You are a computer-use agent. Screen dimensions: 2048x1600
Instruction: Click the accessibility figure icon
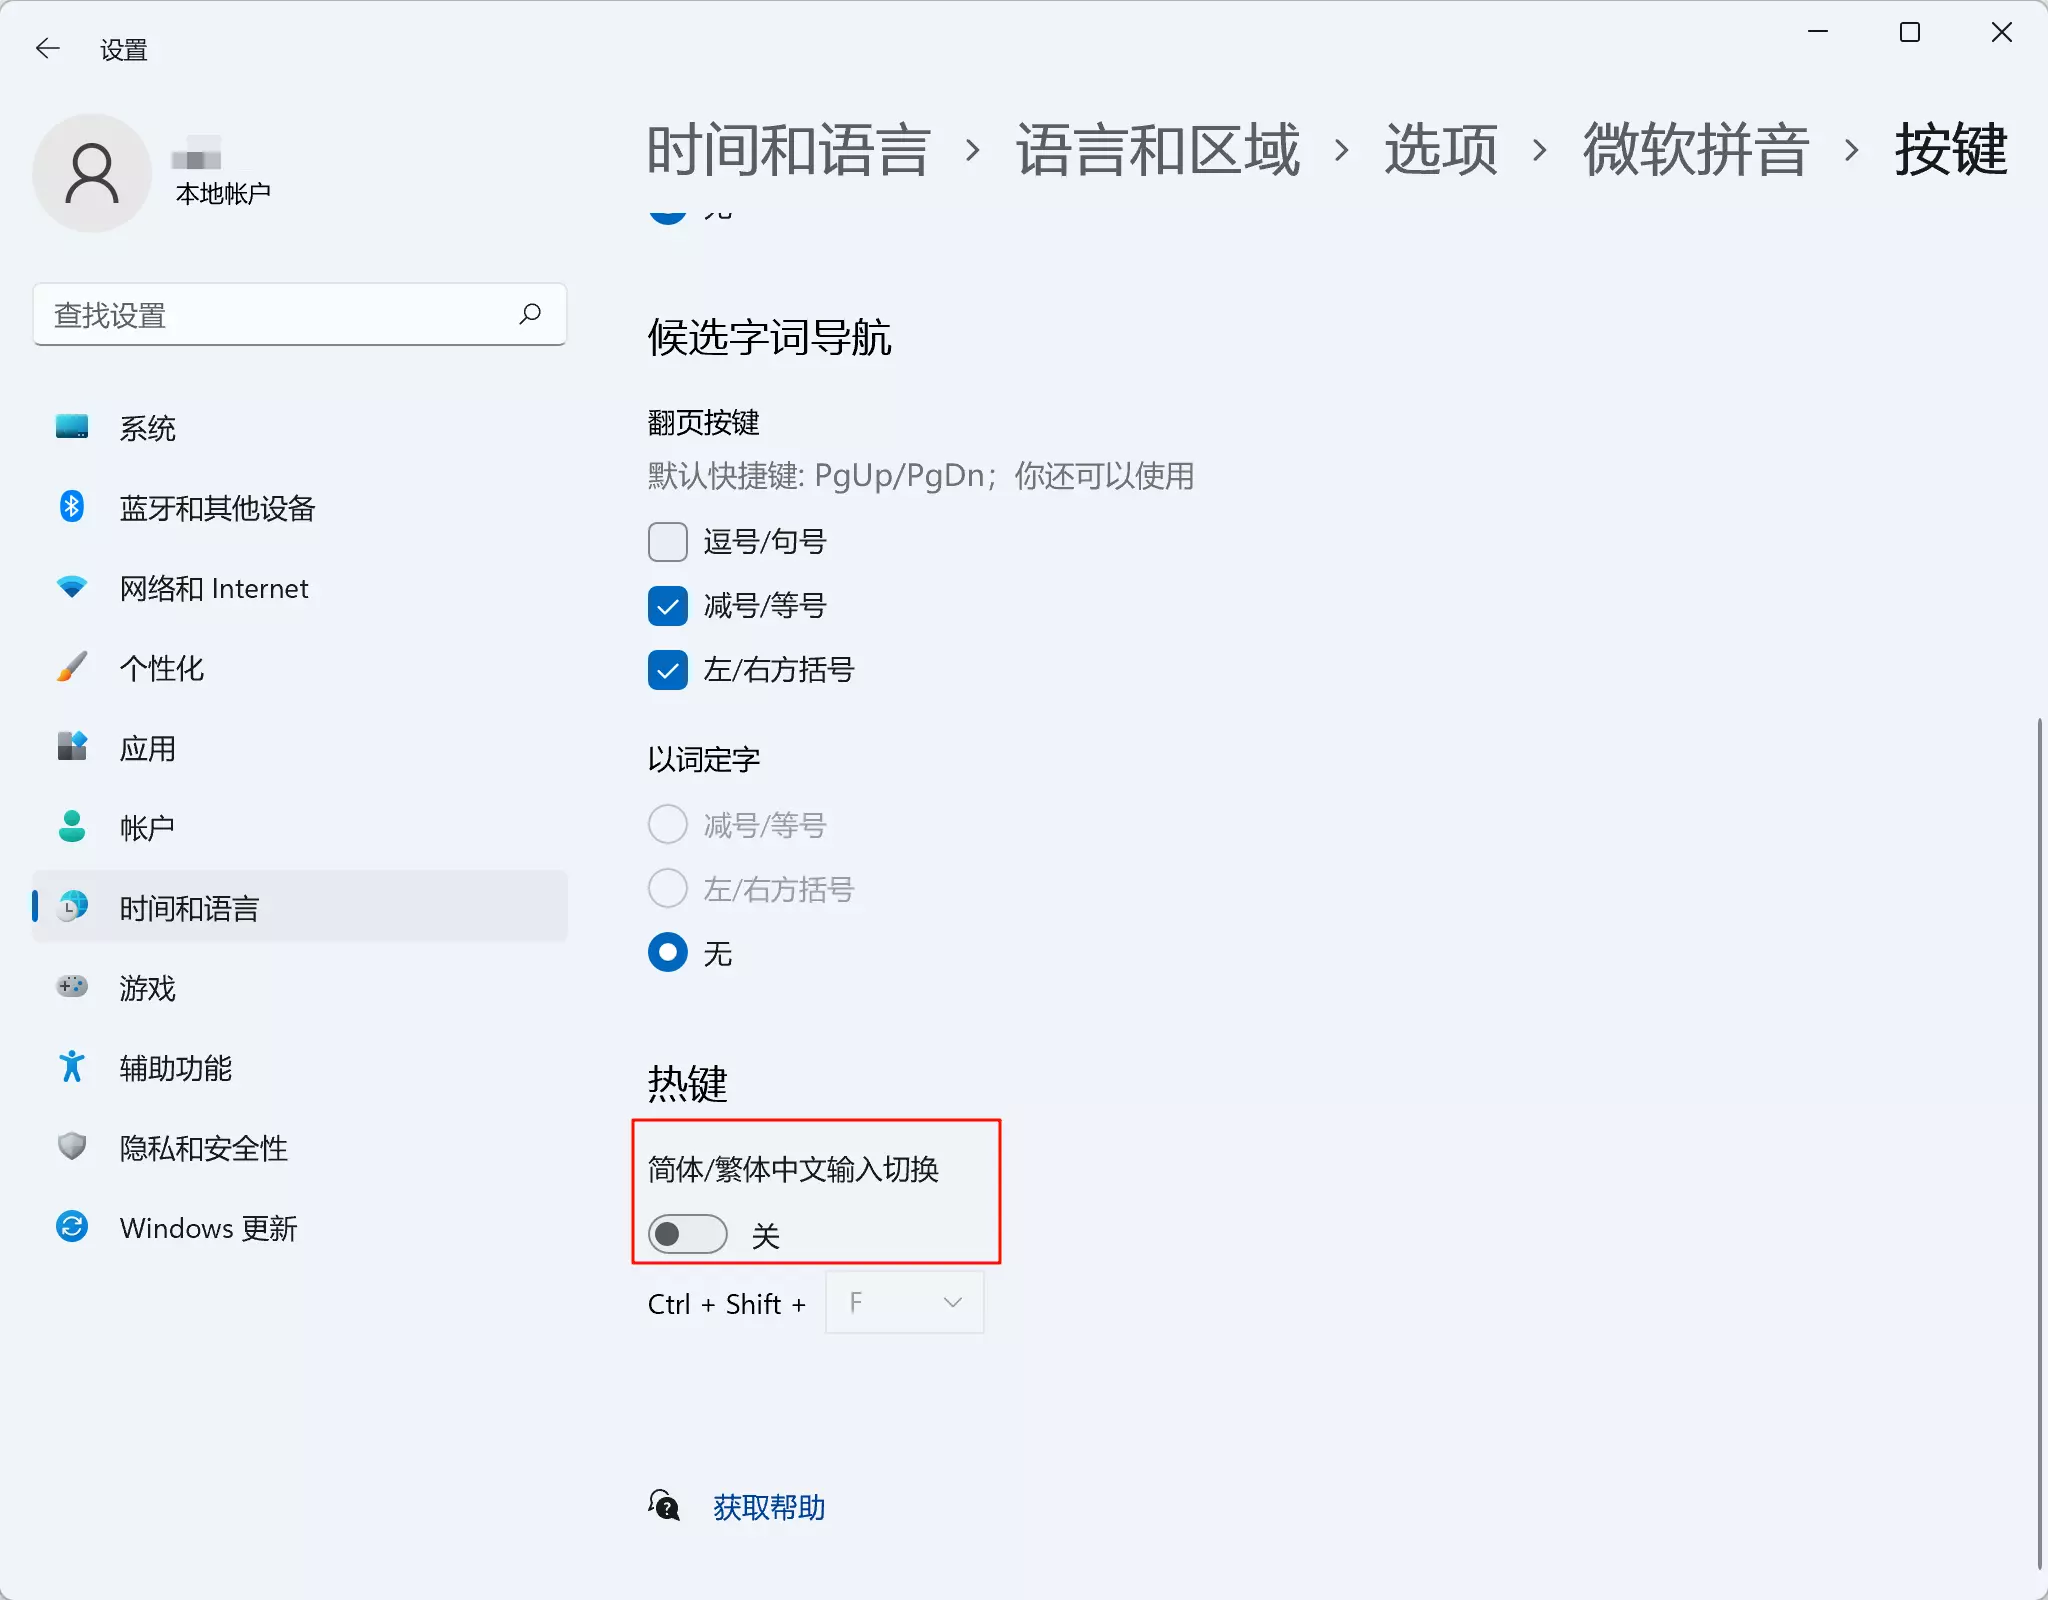pos(71,1067)
